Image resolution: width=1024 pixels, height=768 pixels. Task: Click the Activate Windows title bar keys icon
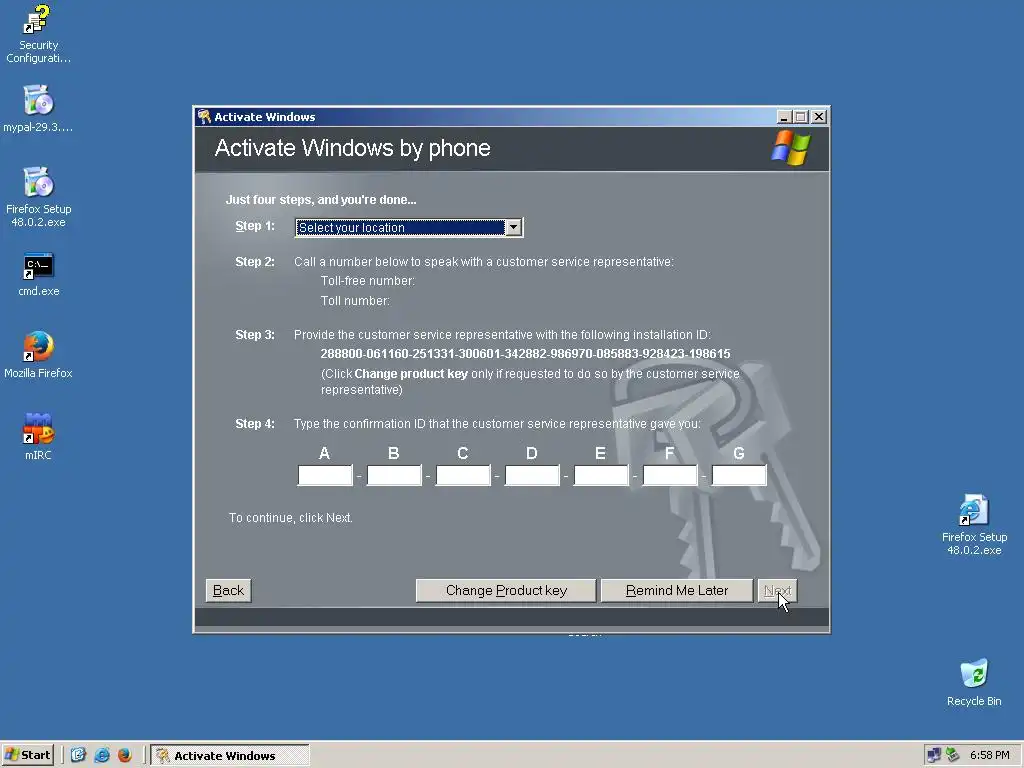coord(204,117)
